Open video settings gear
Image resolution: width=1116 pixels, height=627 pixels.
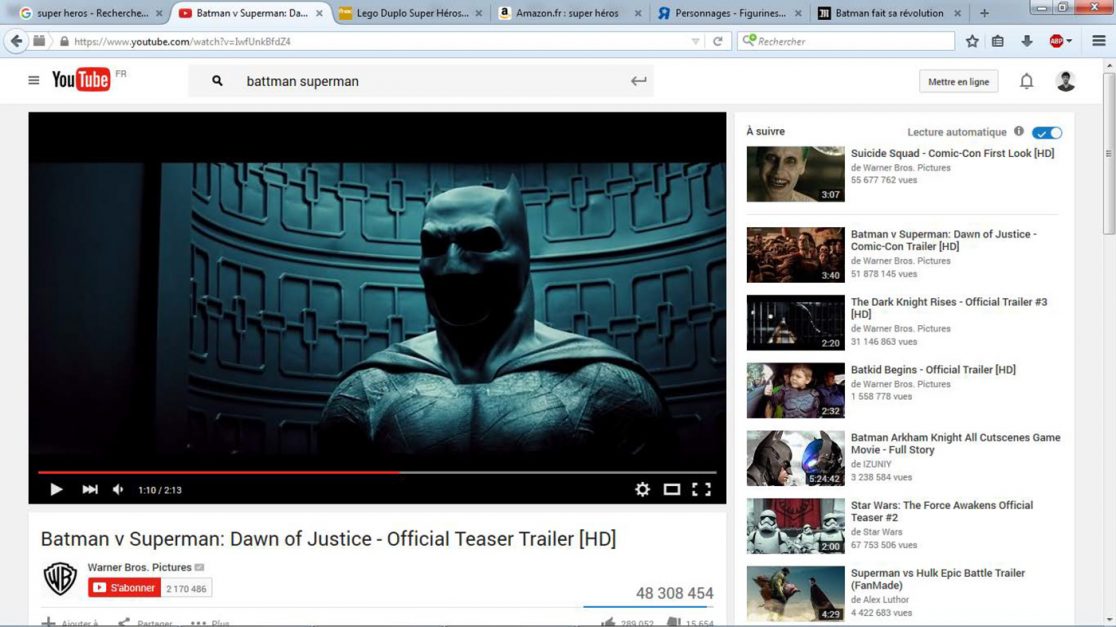pos(642,489)
